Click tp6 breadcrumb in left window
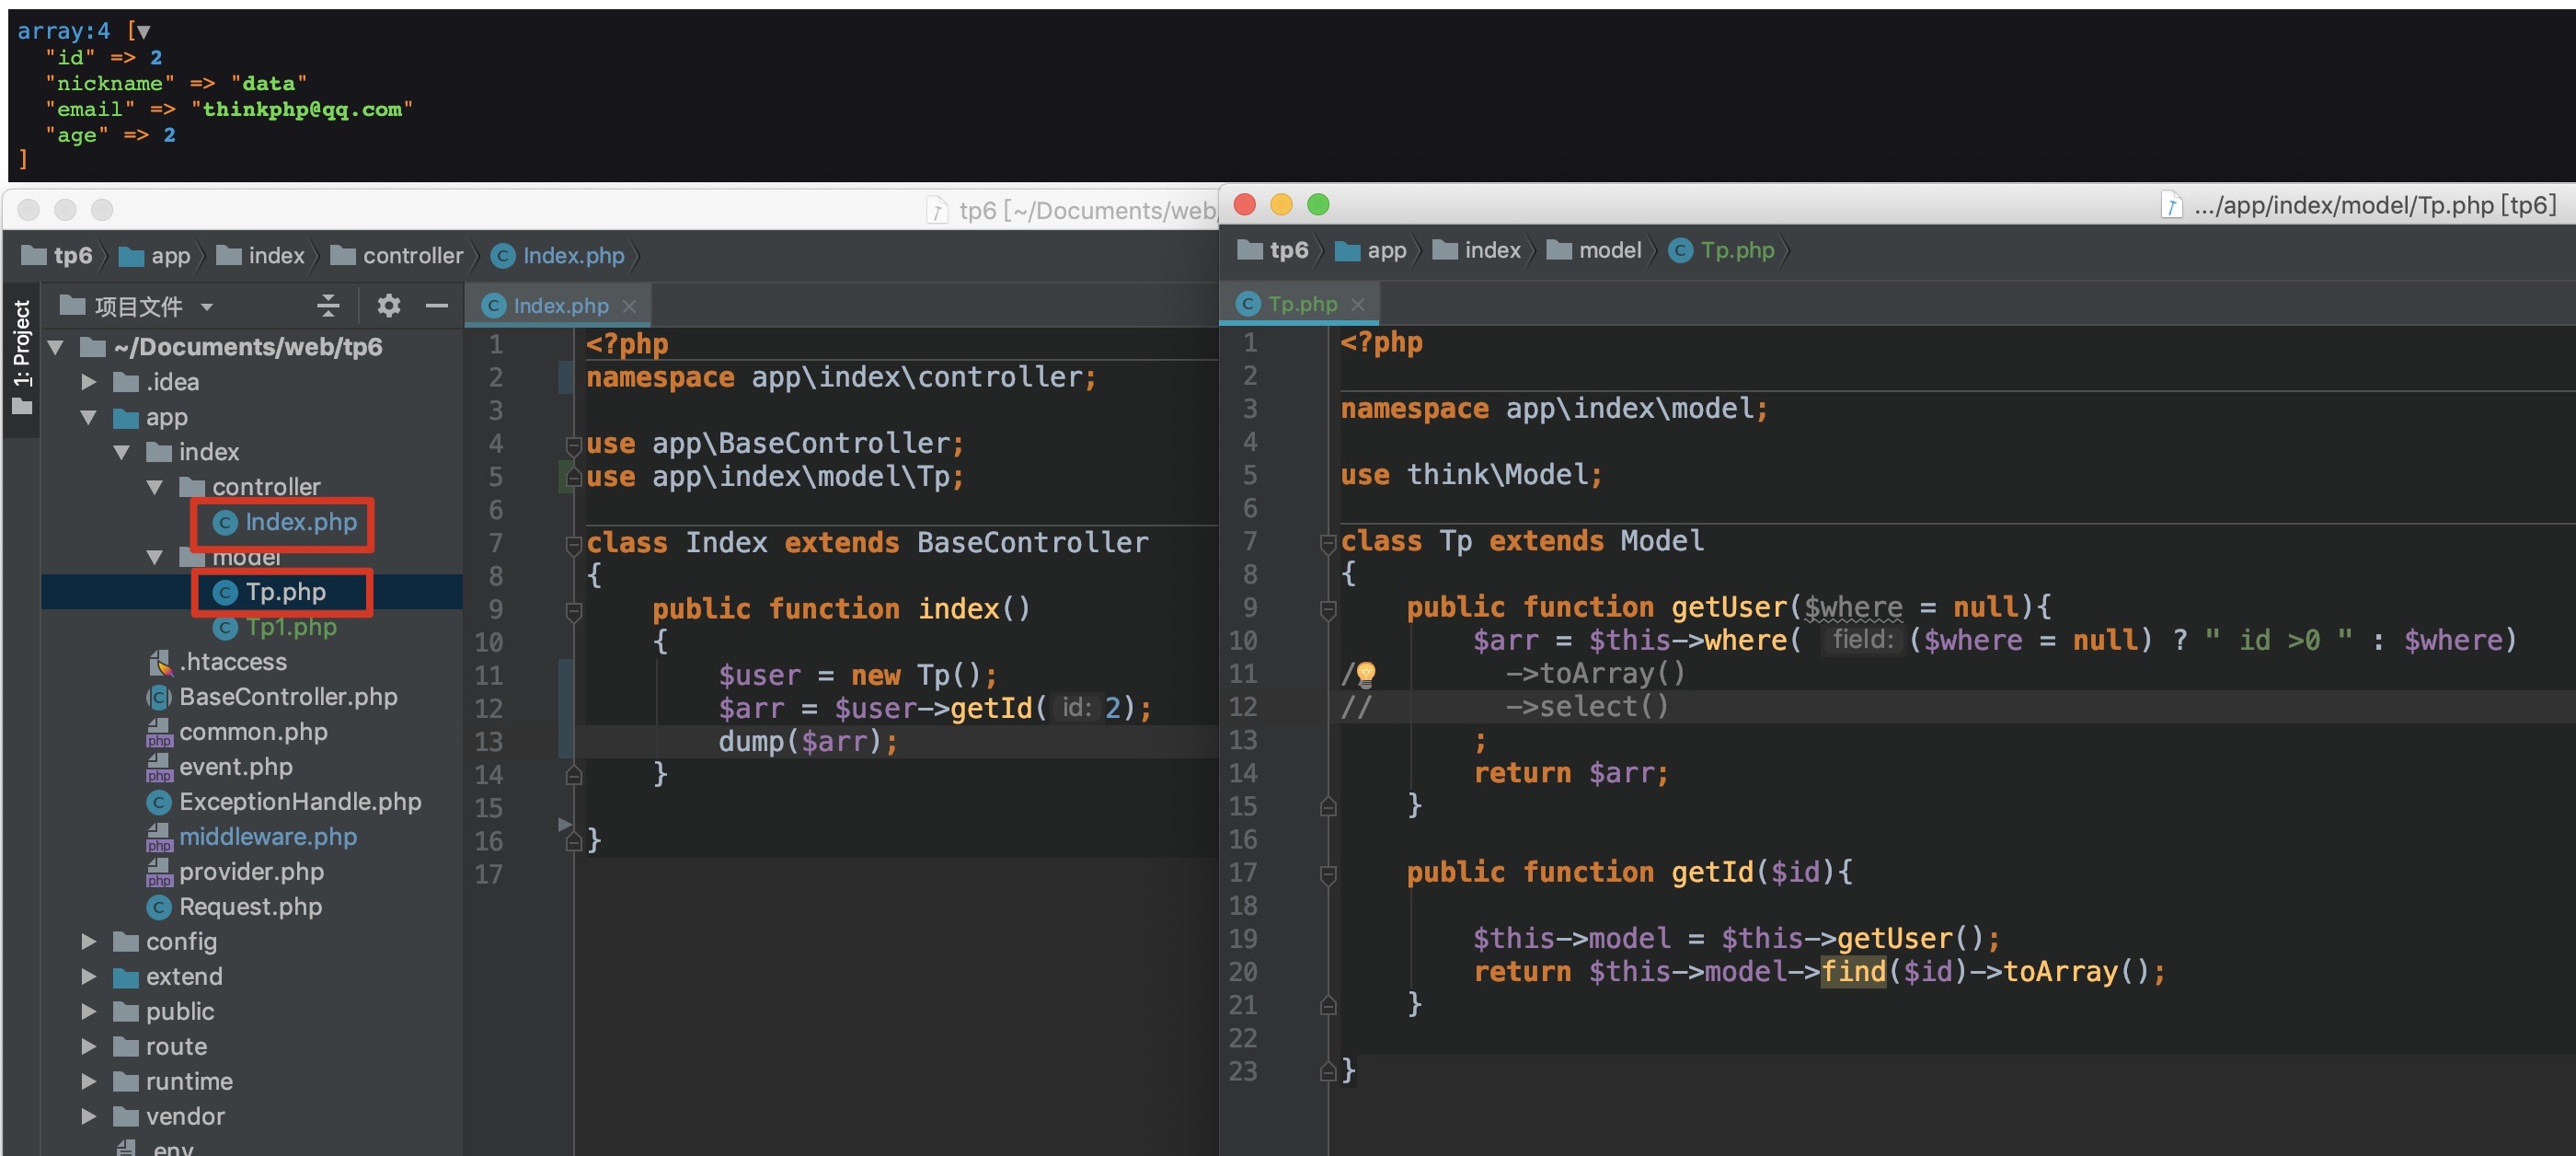The height and width of the screenshot is (1156, 2576). [x=57, y=256]
